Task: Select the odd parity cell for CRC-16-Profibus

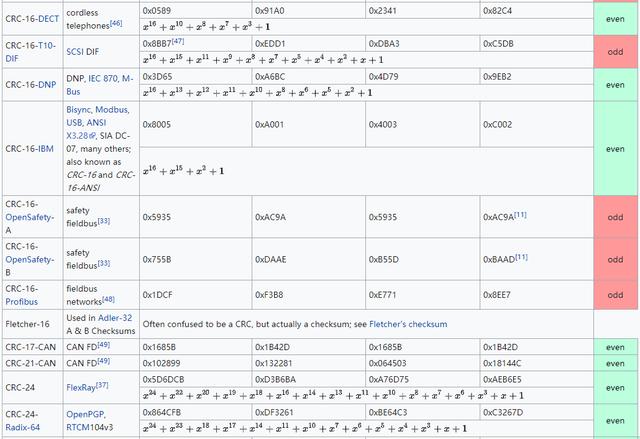Action: click(615, 295)
